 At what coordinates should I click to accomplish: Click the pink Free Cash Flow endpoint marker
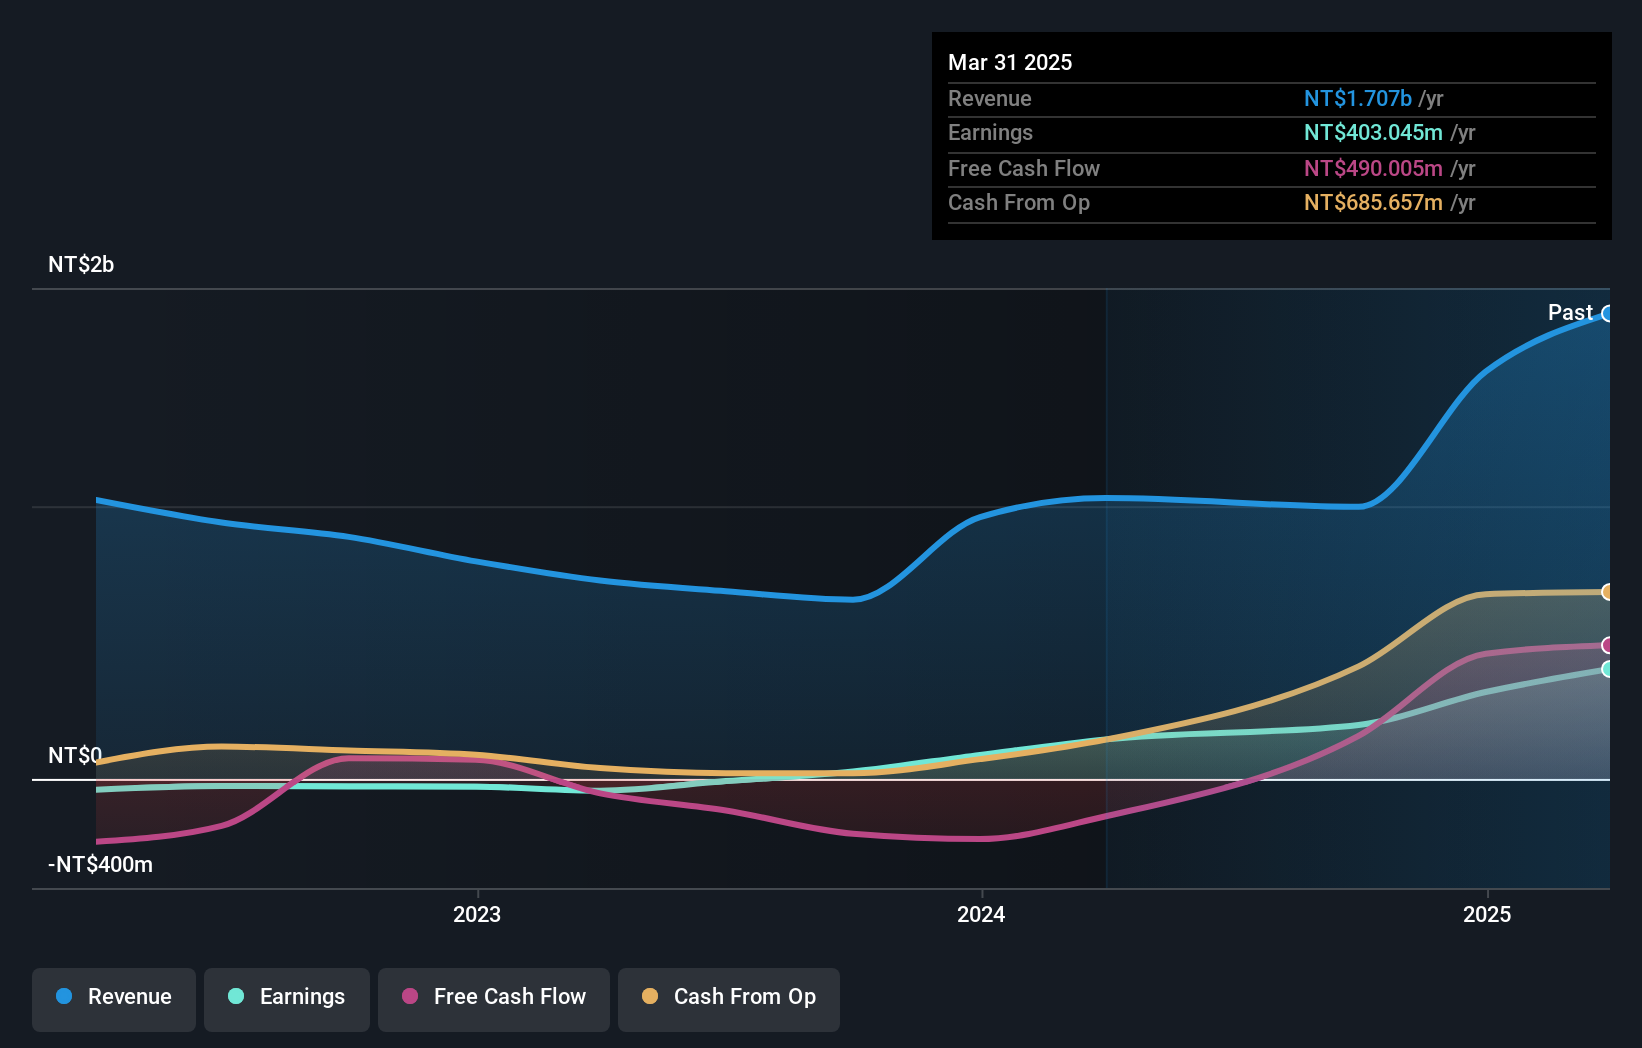pos(1607,645)
